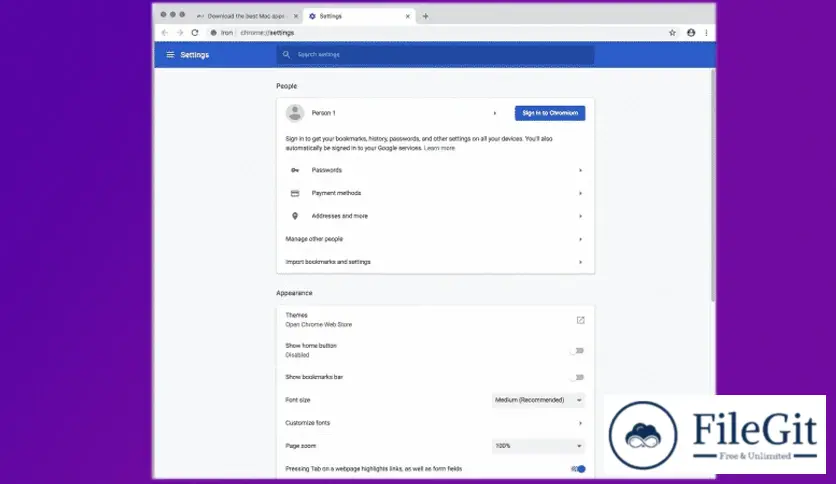
Task: Expand Payment methods row chevron
Action: tap(580, 193)
